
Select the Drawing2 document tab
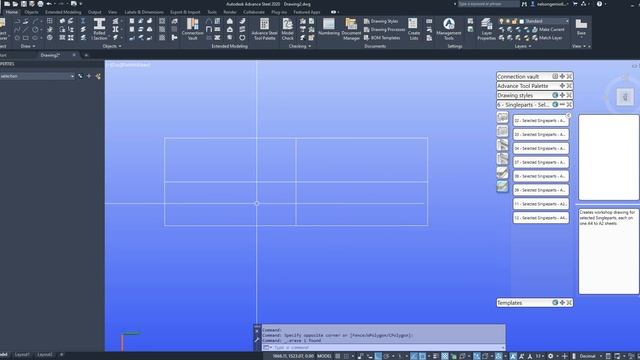[50, 55]
